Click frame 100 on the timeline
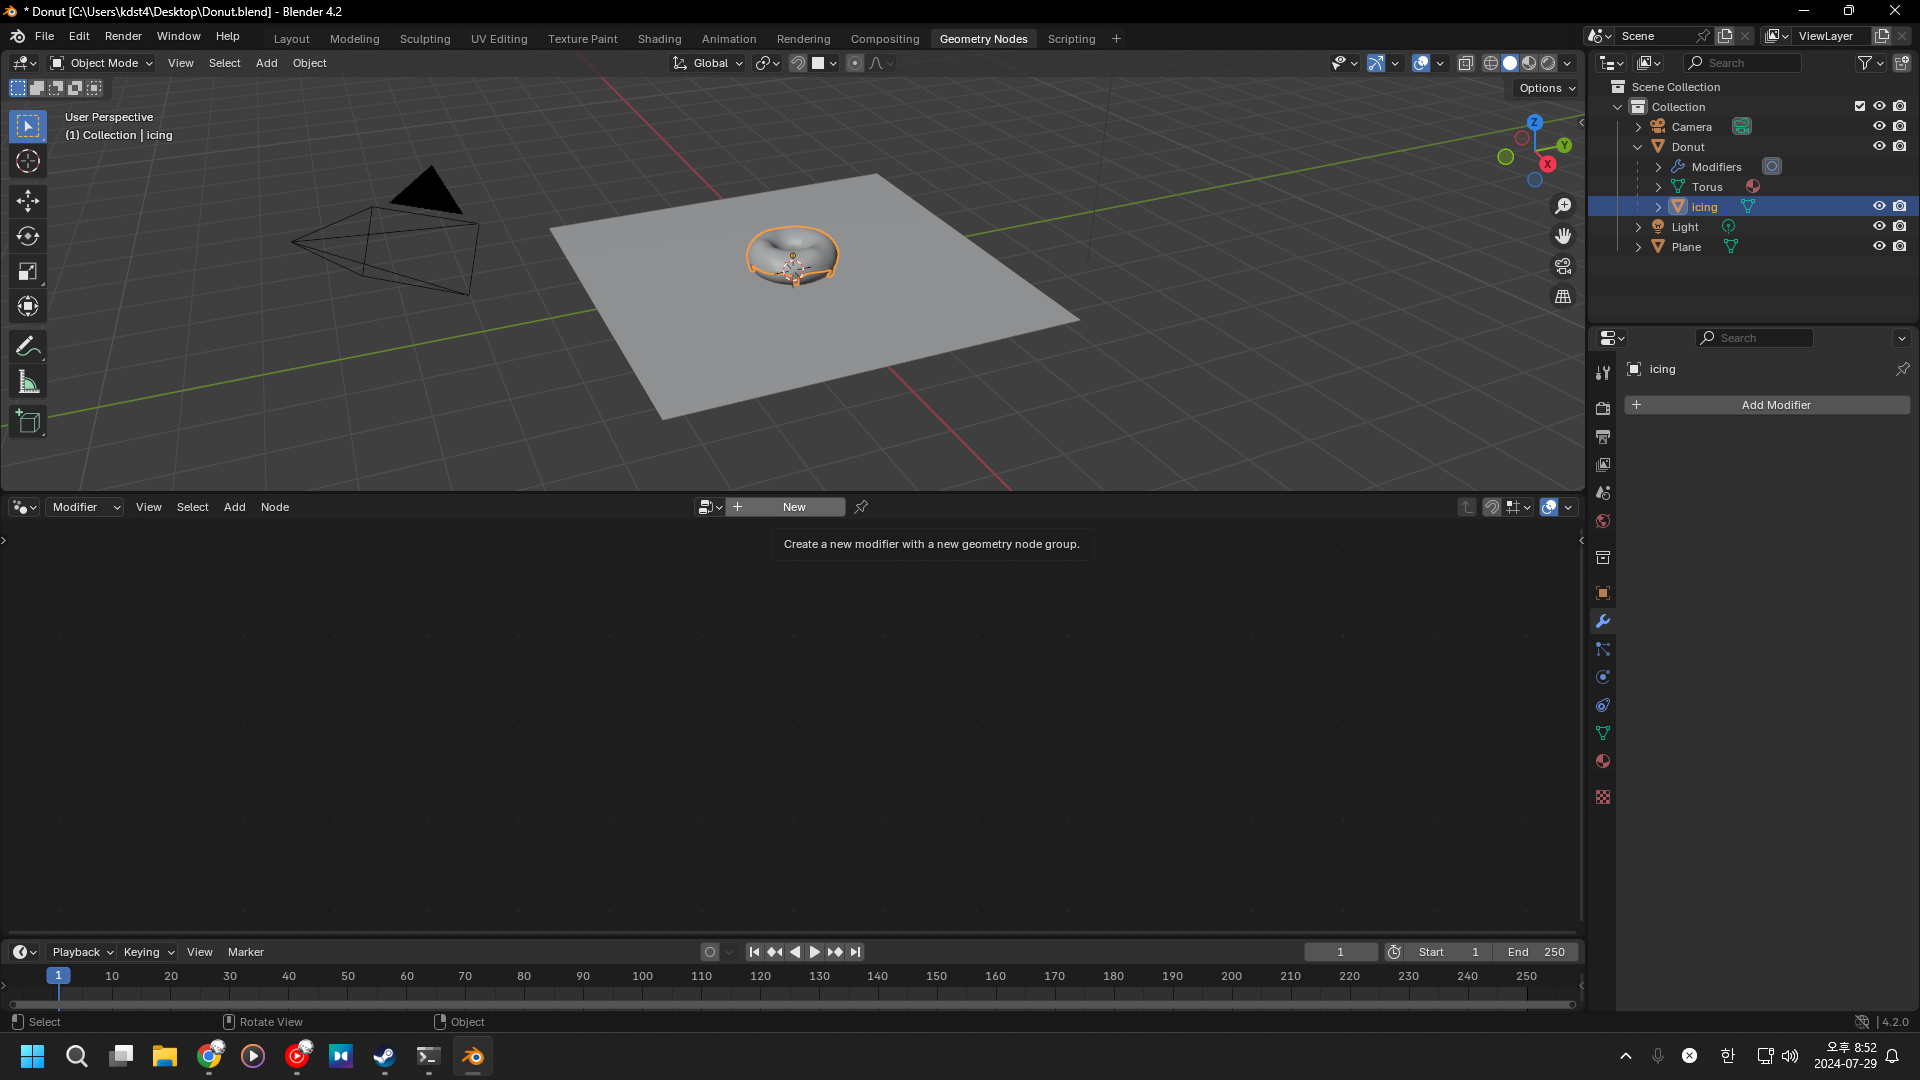Image resolution: width=1920 pixels, height=1080 pixels. 642,977
